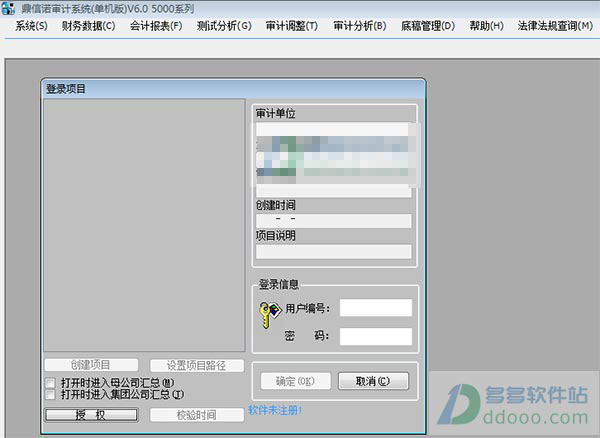
Task: Open the 审计分析(B) menu
Action: pos(360,26)
